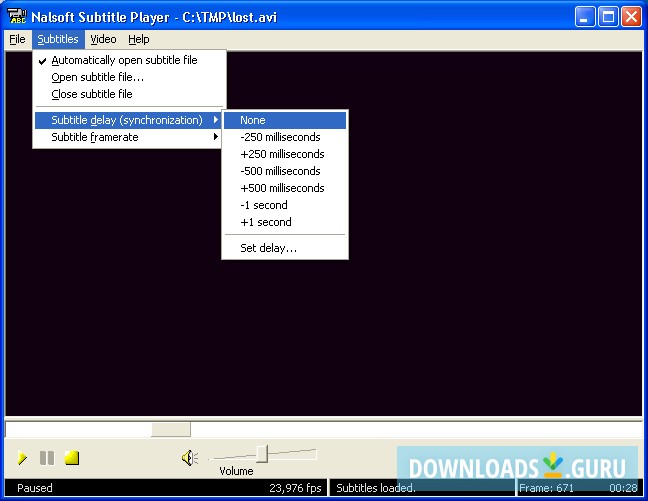This screenshot has width=648, height=501.
Task: Select +500 milliseconds delay
Action: pos(285,188)
